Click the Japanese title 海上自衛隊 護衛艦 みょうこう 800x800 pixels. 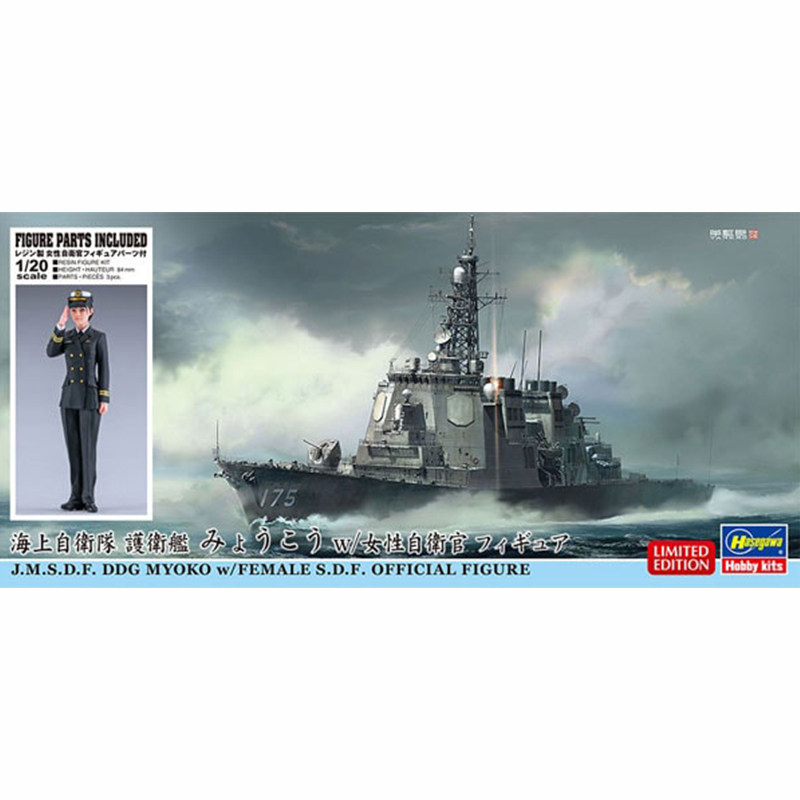pyautogui.click(x=167, y=543)
